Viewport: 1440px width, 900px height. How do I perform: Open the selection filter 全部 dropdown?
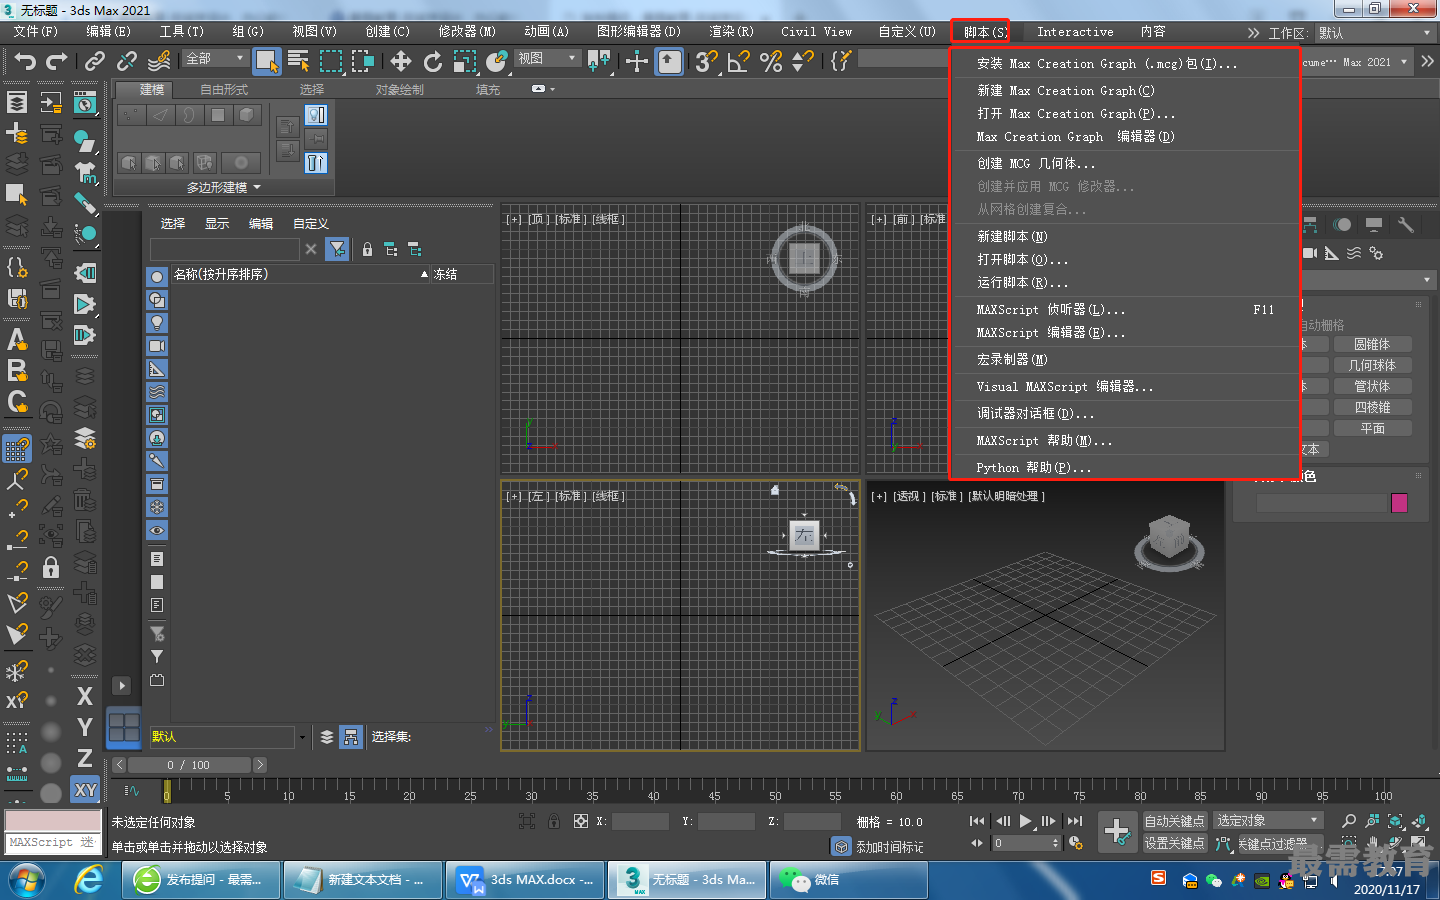215,59
